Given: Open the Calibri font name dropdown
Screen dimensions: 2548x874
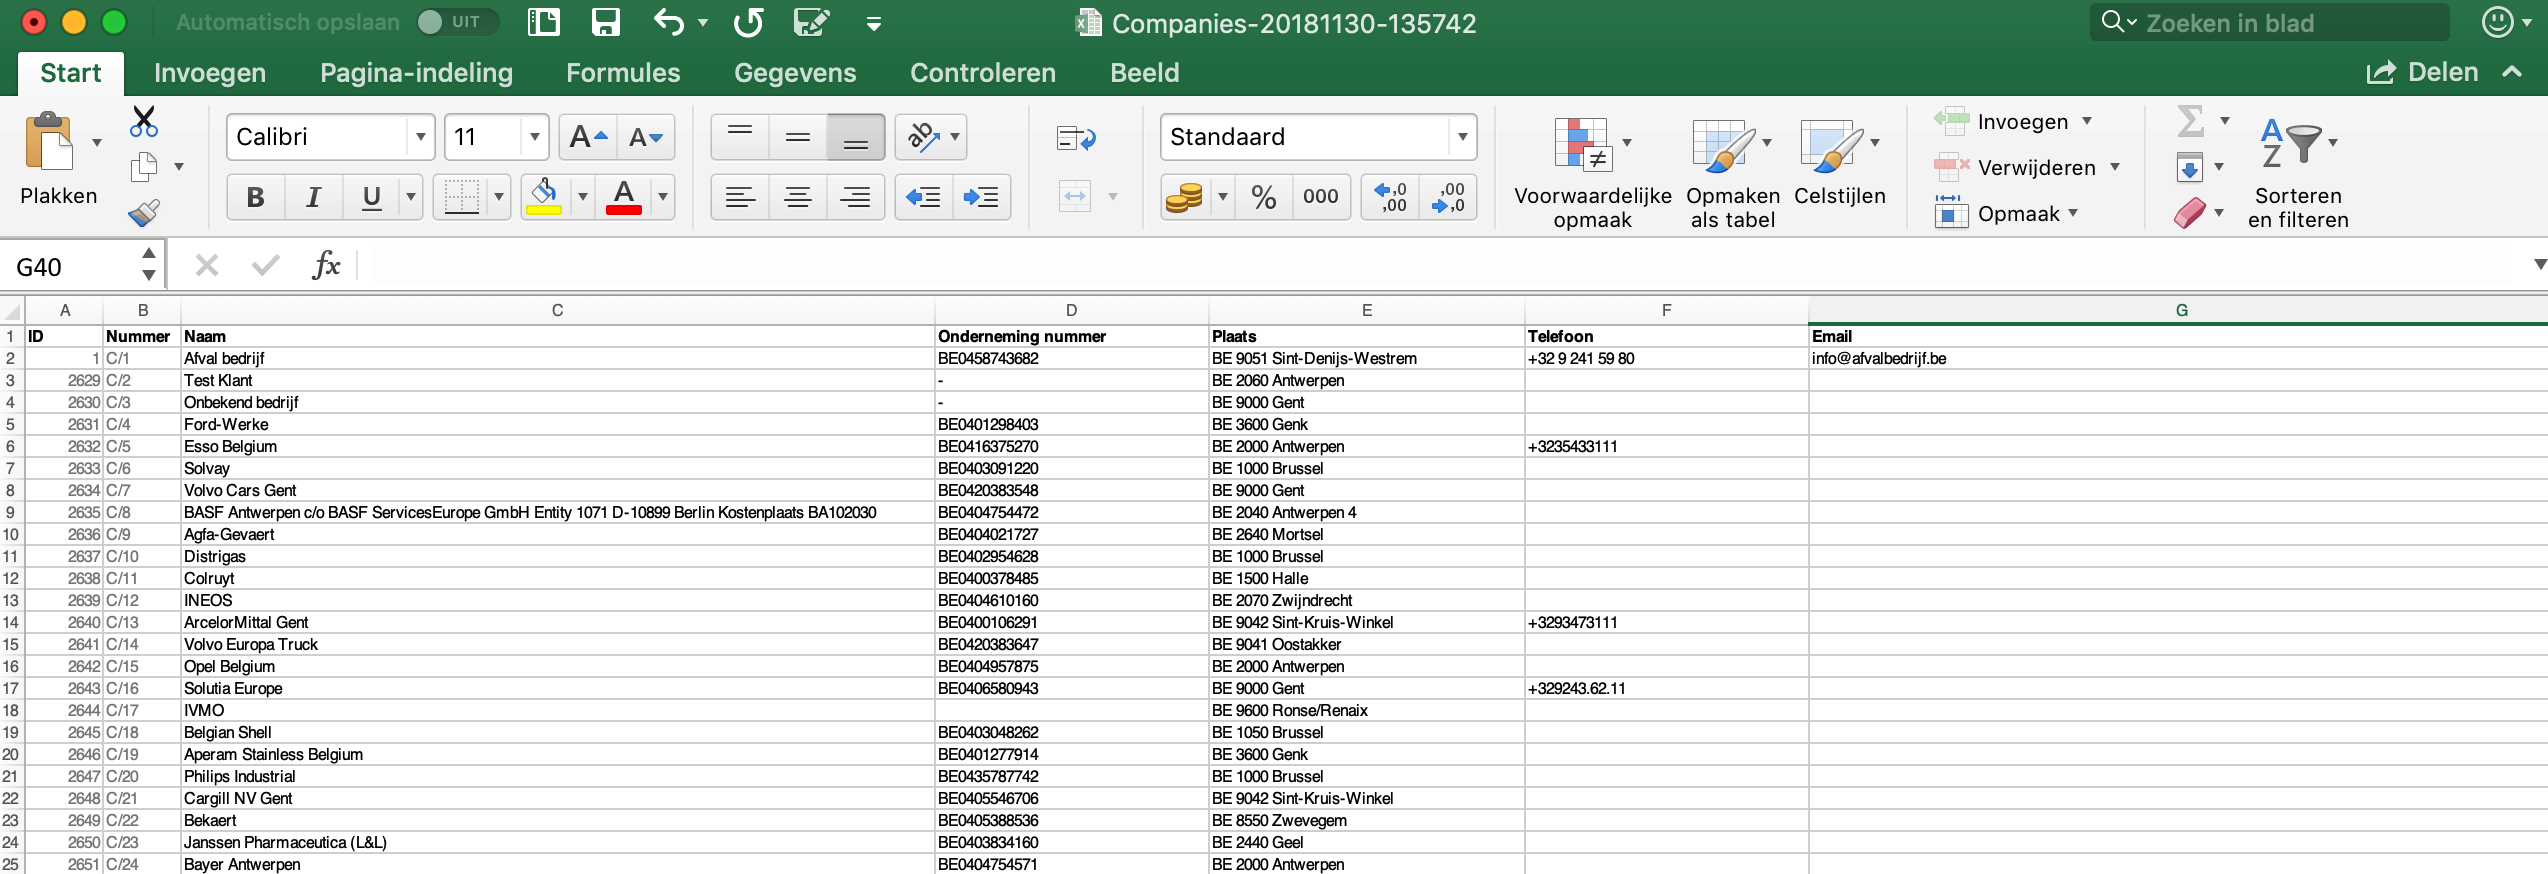Looking at the screenshot, I should click(x=421, y=137).
